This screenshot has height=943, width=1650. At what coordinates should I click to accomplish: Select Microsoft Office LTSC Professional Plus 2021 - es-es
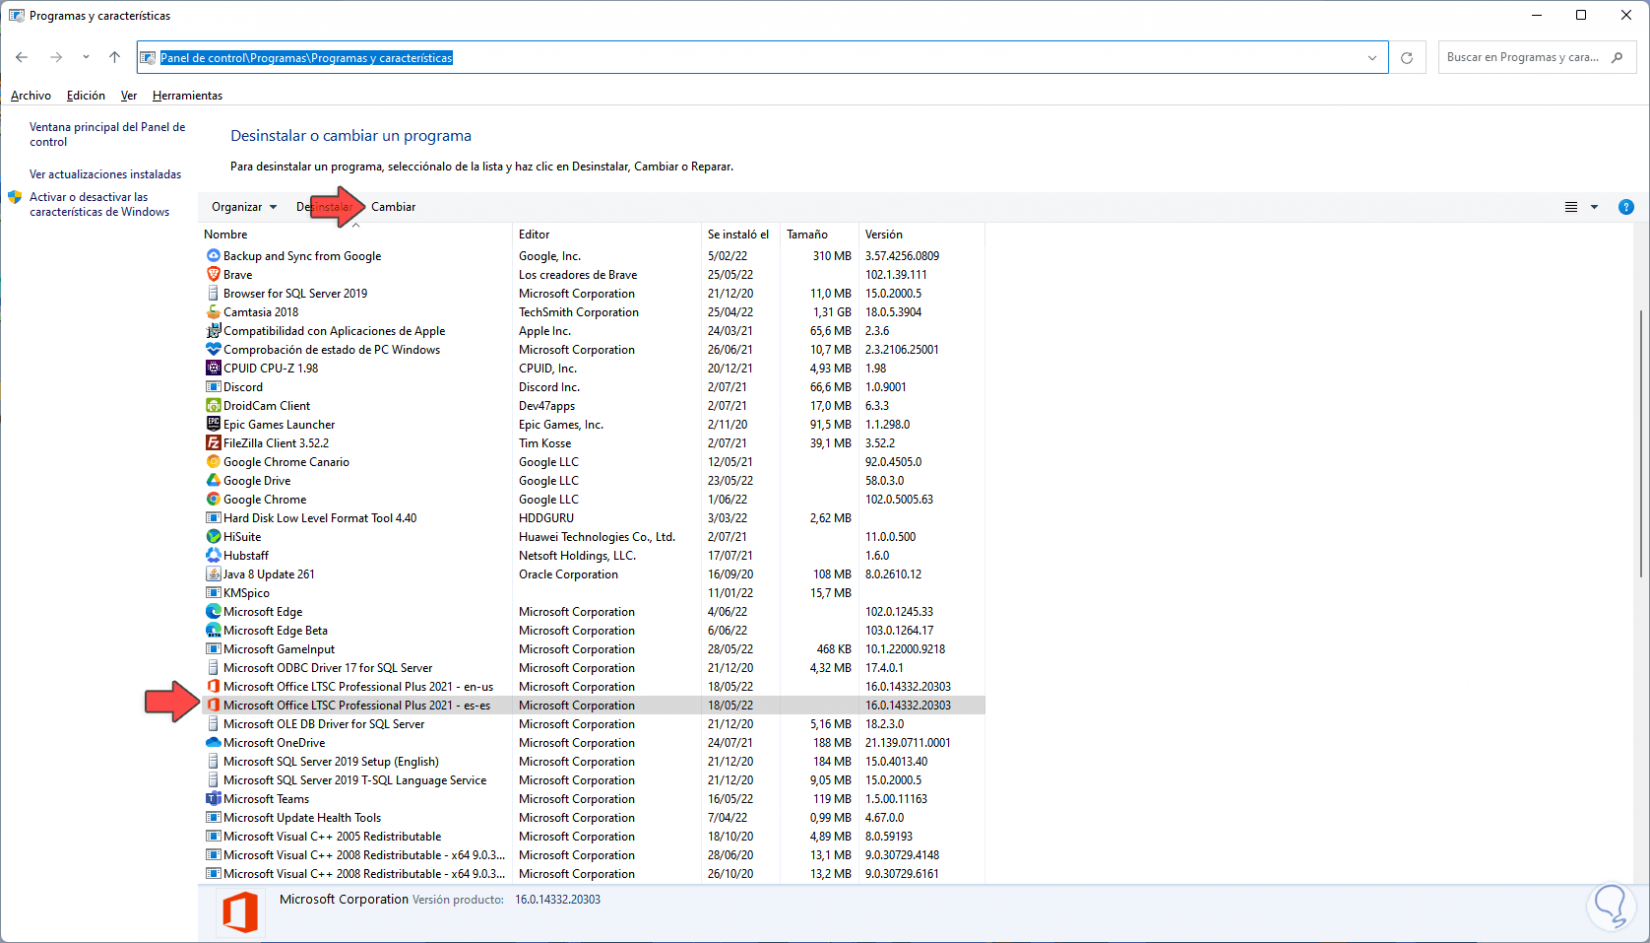(x=593, y=706)
